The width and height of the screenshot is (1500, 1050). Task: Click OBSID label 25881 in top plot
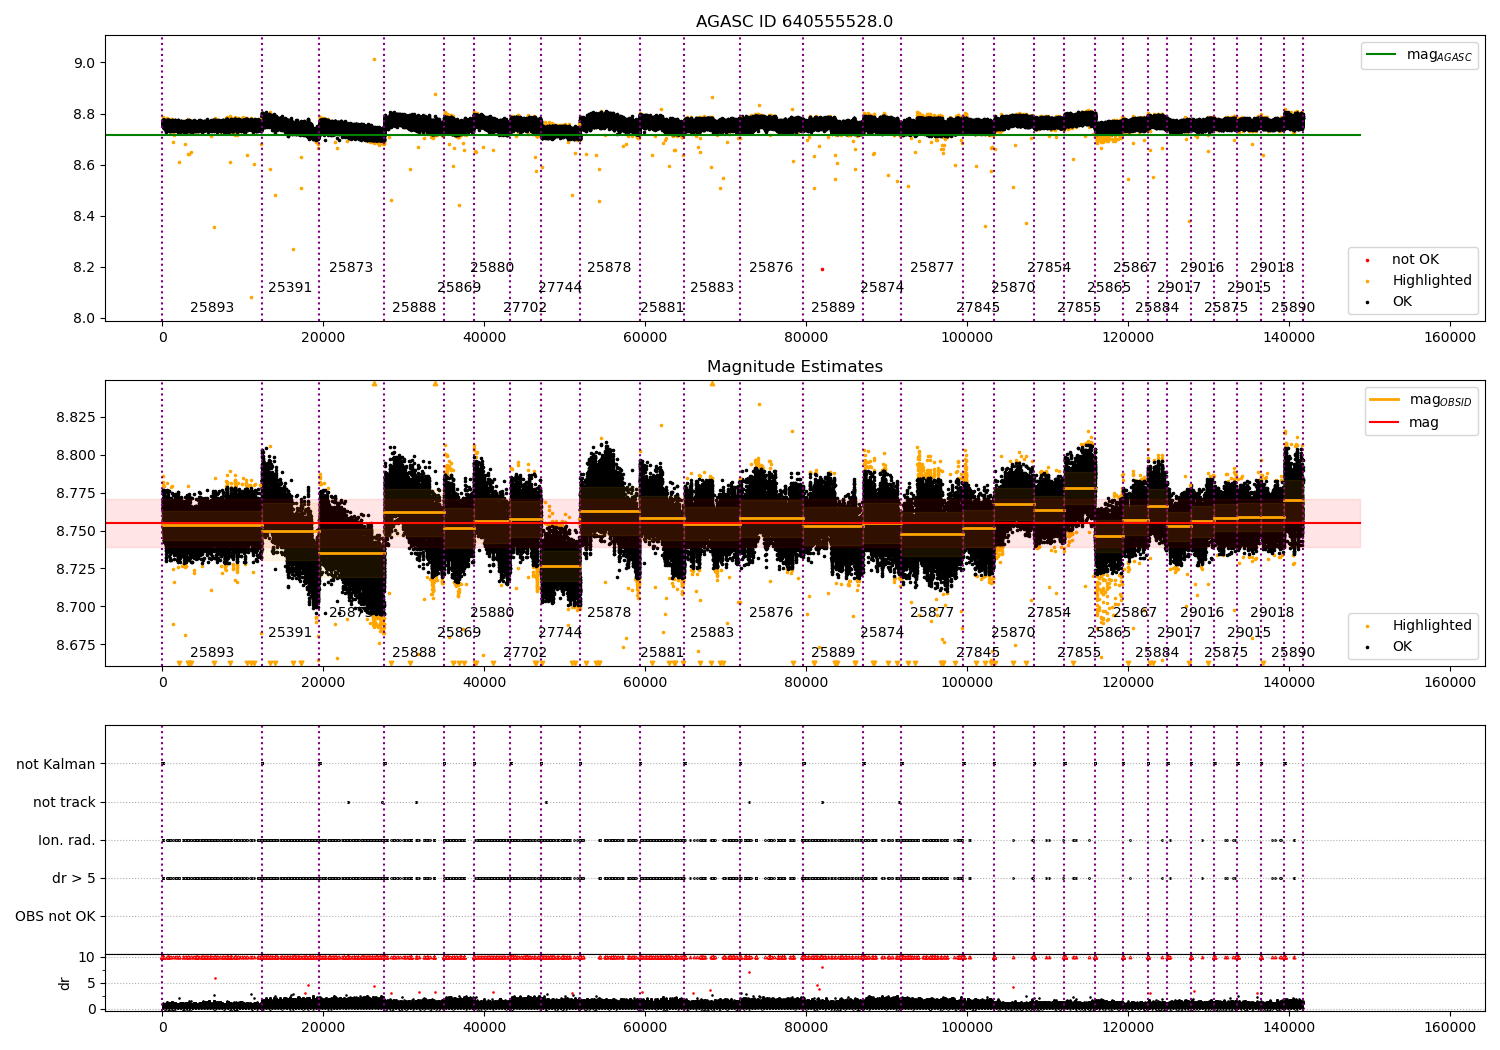click(662, 308)
